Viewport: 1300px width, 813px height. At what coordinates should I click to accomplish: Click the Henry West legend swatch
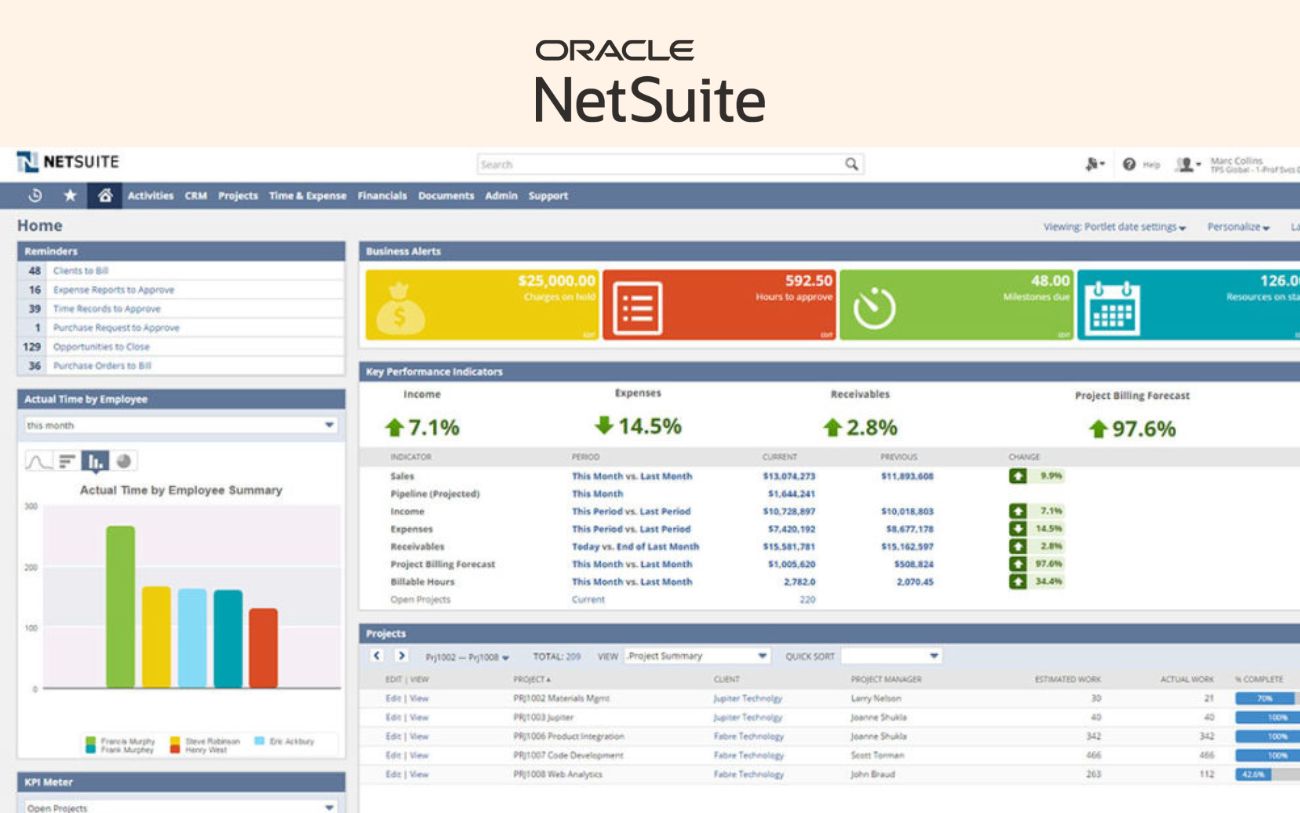click(x=175, y=749)
